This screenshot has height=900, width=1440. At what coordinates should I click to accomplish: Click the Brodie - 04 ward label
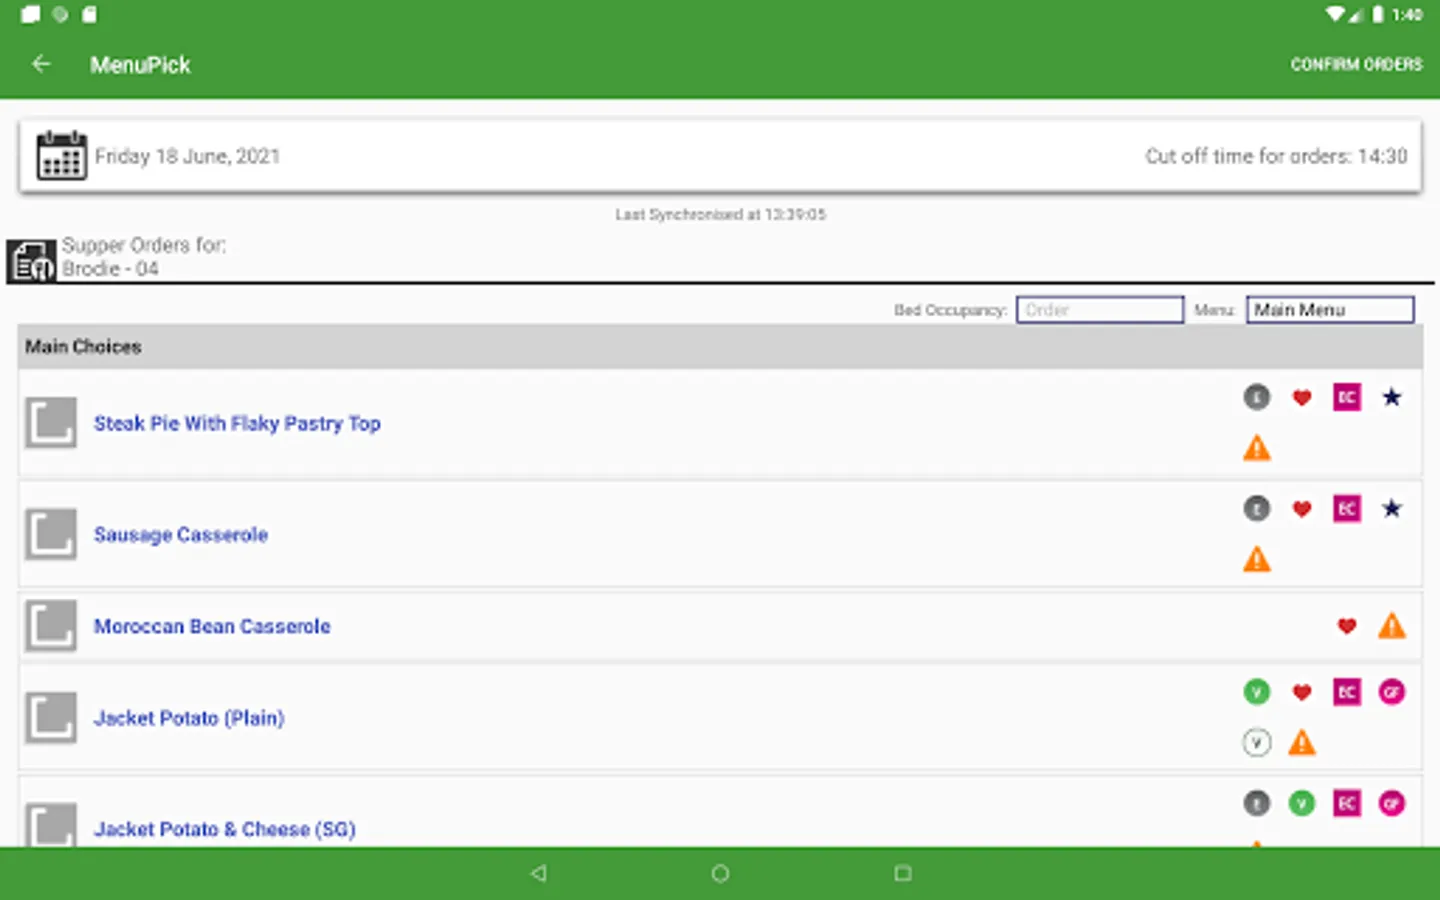[x=110, y=268]
